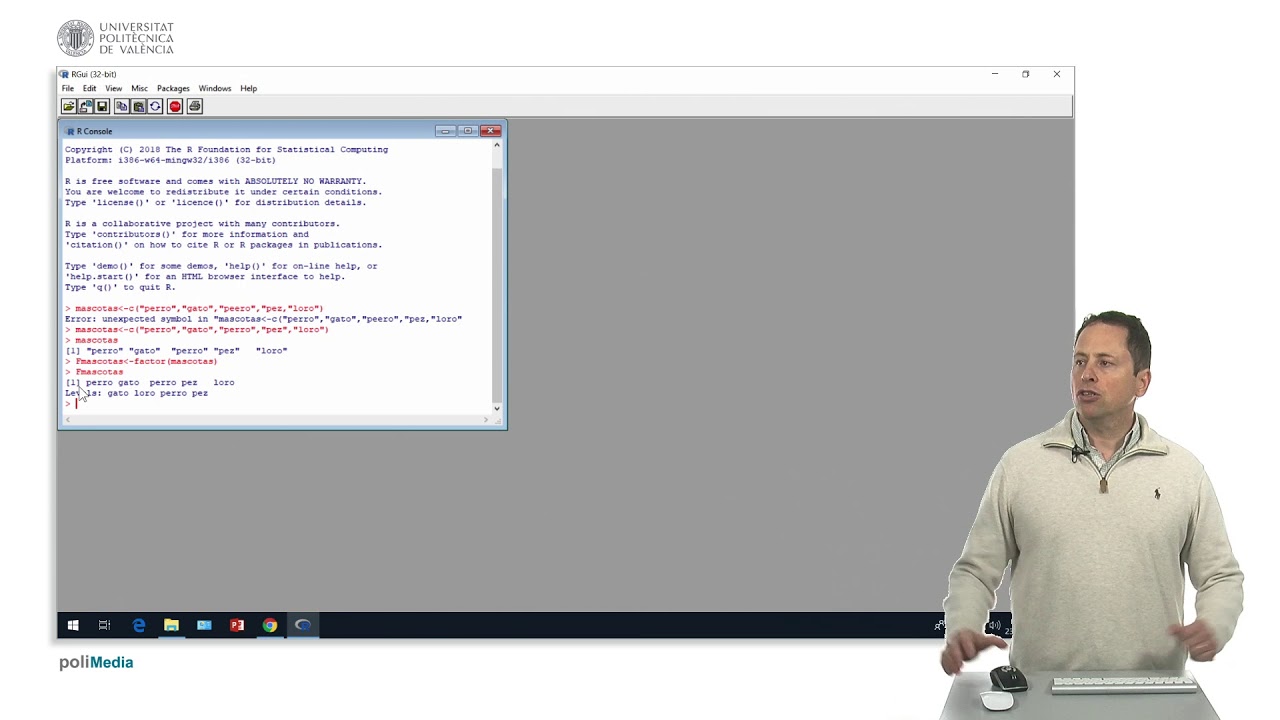This screenshot has width=1280, height=720.
Task: Click the Open script toolbar icon
Action: [68, 106]
